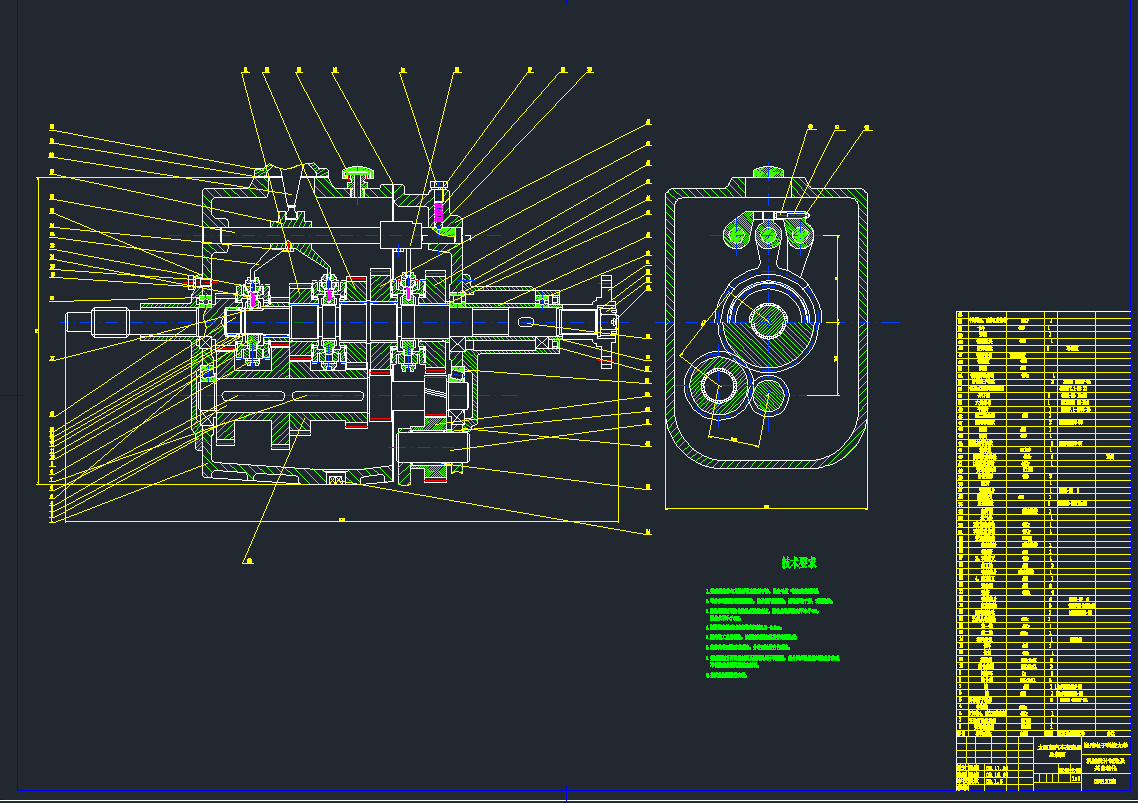Click the output flange on the shaft's right end
Screen dimensions: 1138x803
point(605,321)
